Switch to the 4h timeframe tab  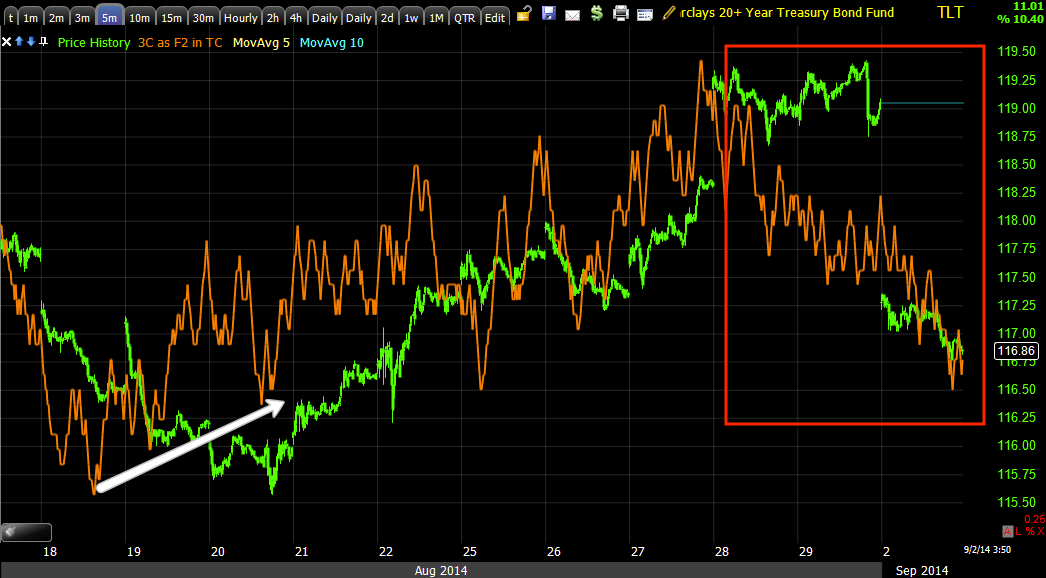tap(296, 17)
